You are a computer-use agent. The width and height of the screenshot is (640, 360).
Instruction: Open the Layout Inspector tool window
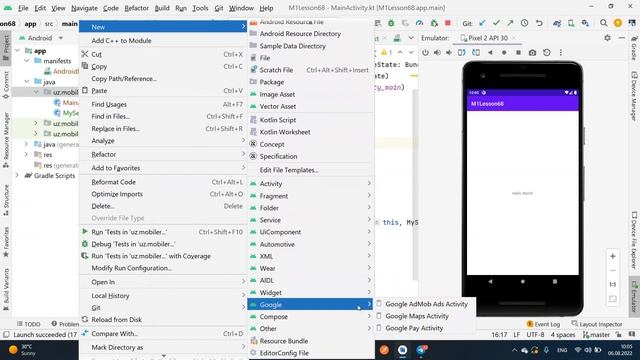pos(597,324)
